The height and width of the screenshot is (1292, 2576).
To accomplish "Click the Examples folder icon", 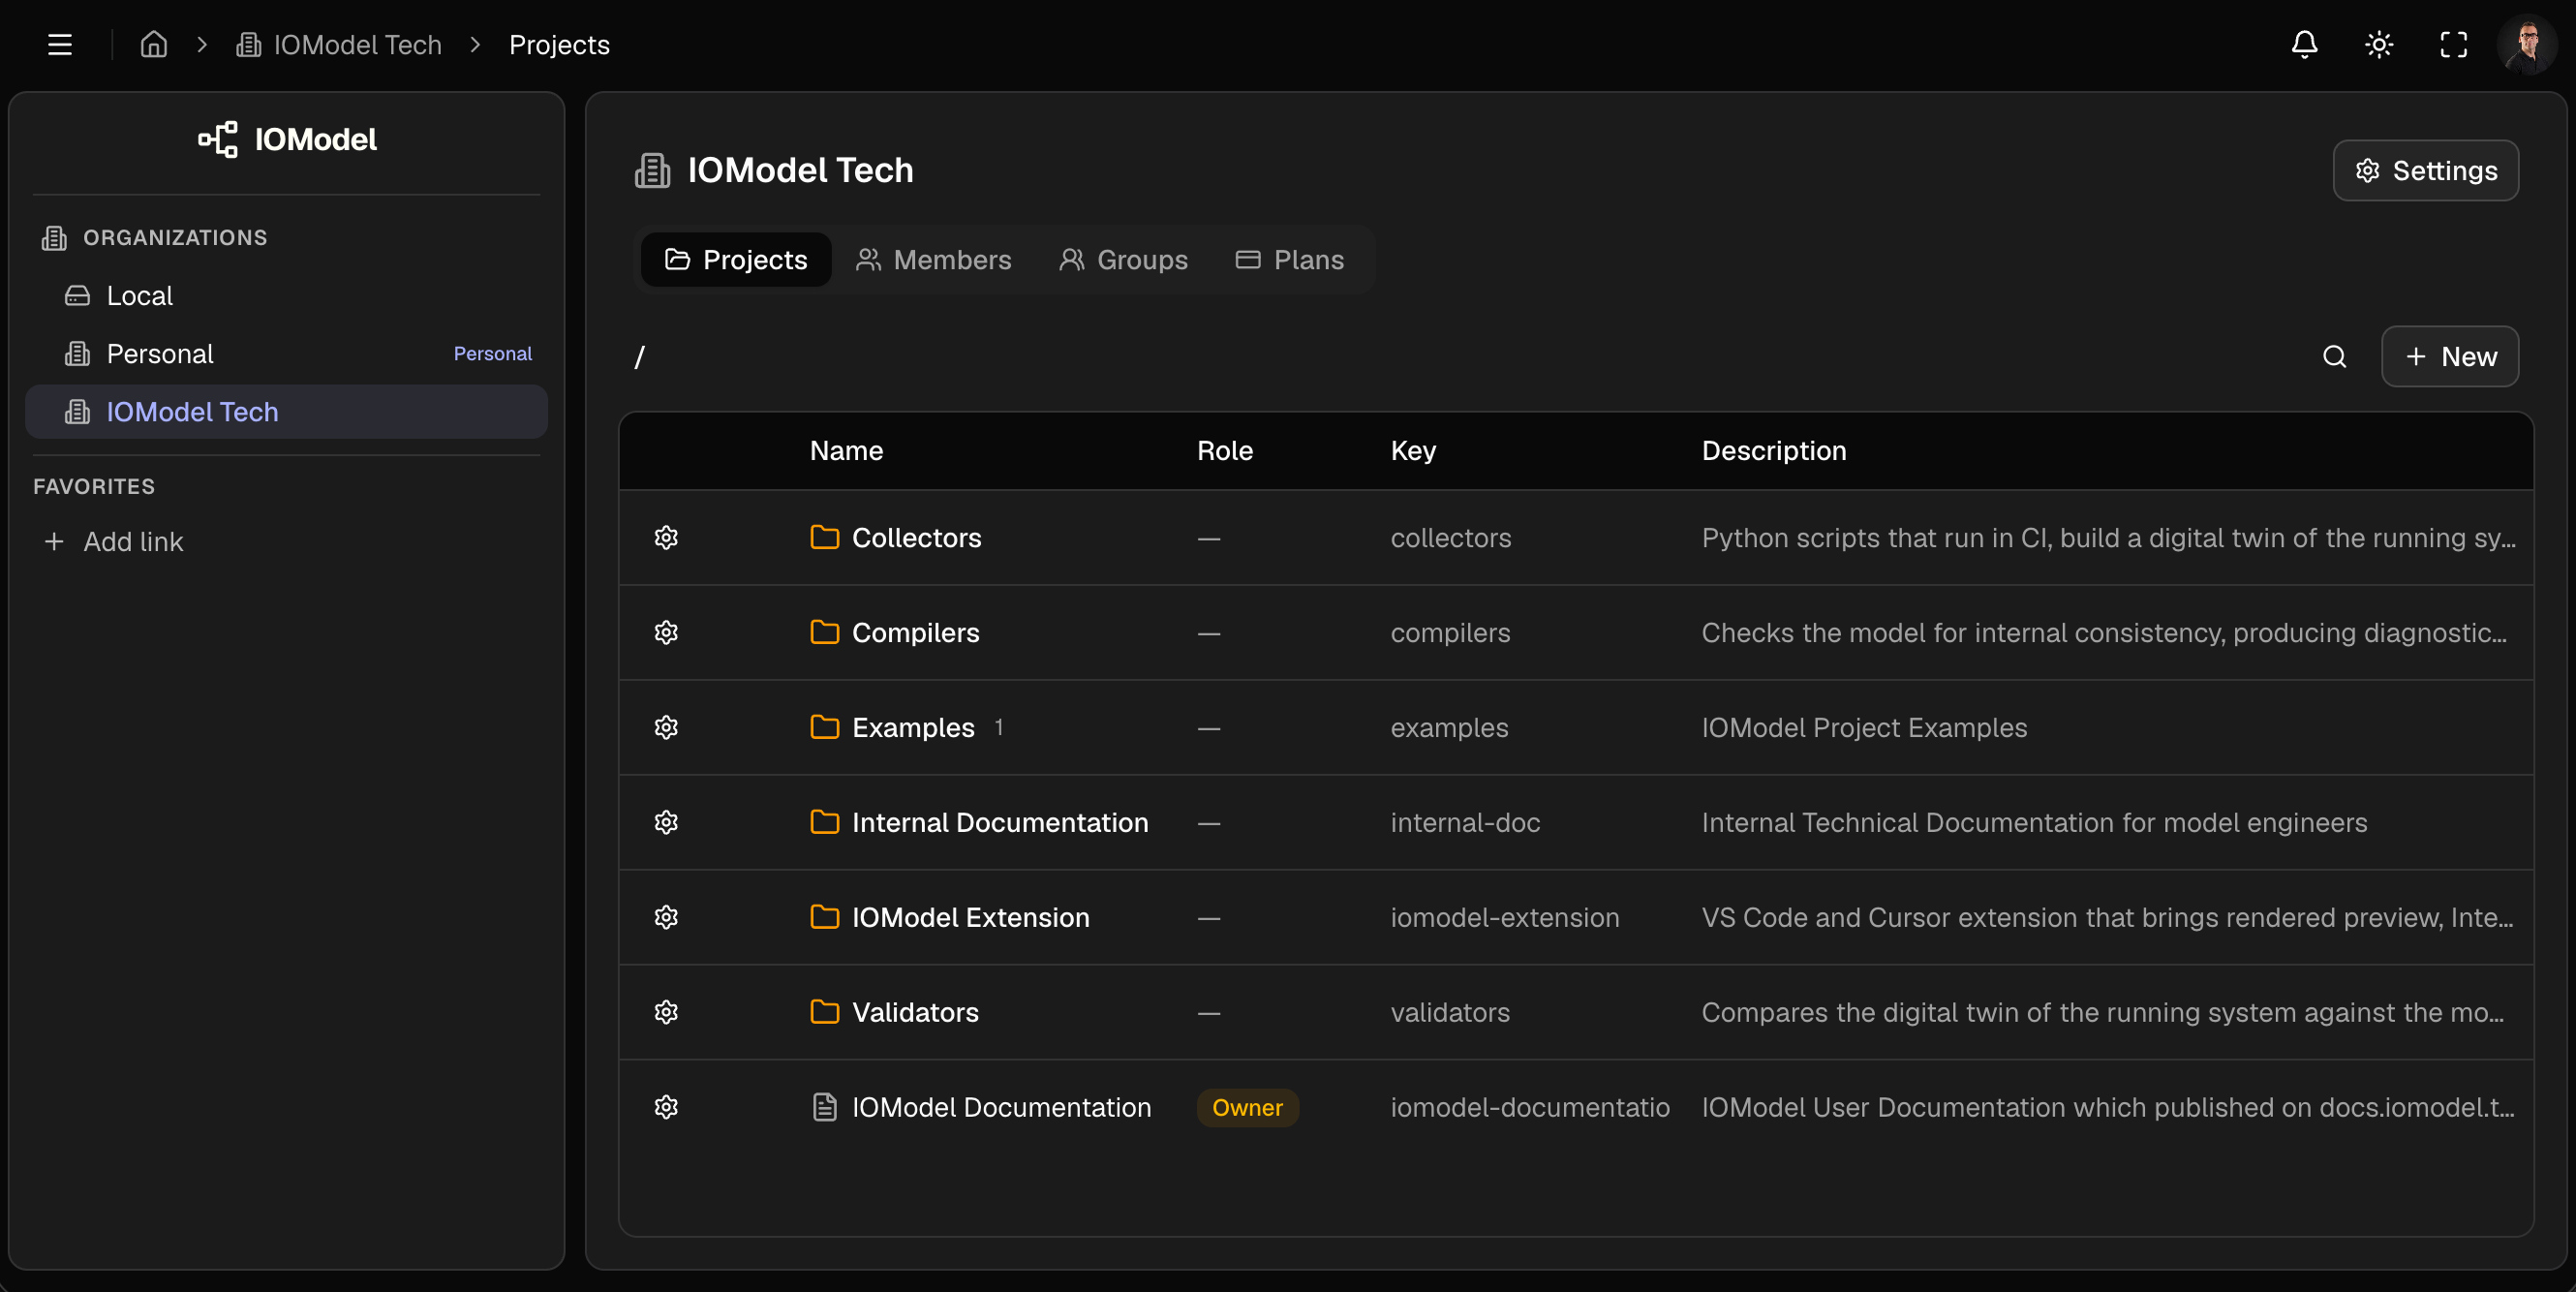I will [x=824, y=728].
